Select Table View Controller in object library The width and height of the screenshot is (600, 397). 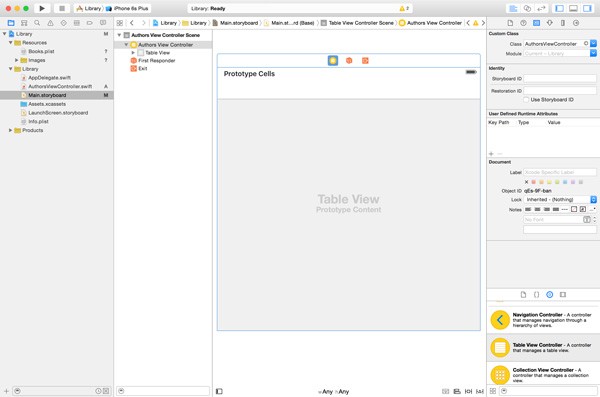(543, 348)
